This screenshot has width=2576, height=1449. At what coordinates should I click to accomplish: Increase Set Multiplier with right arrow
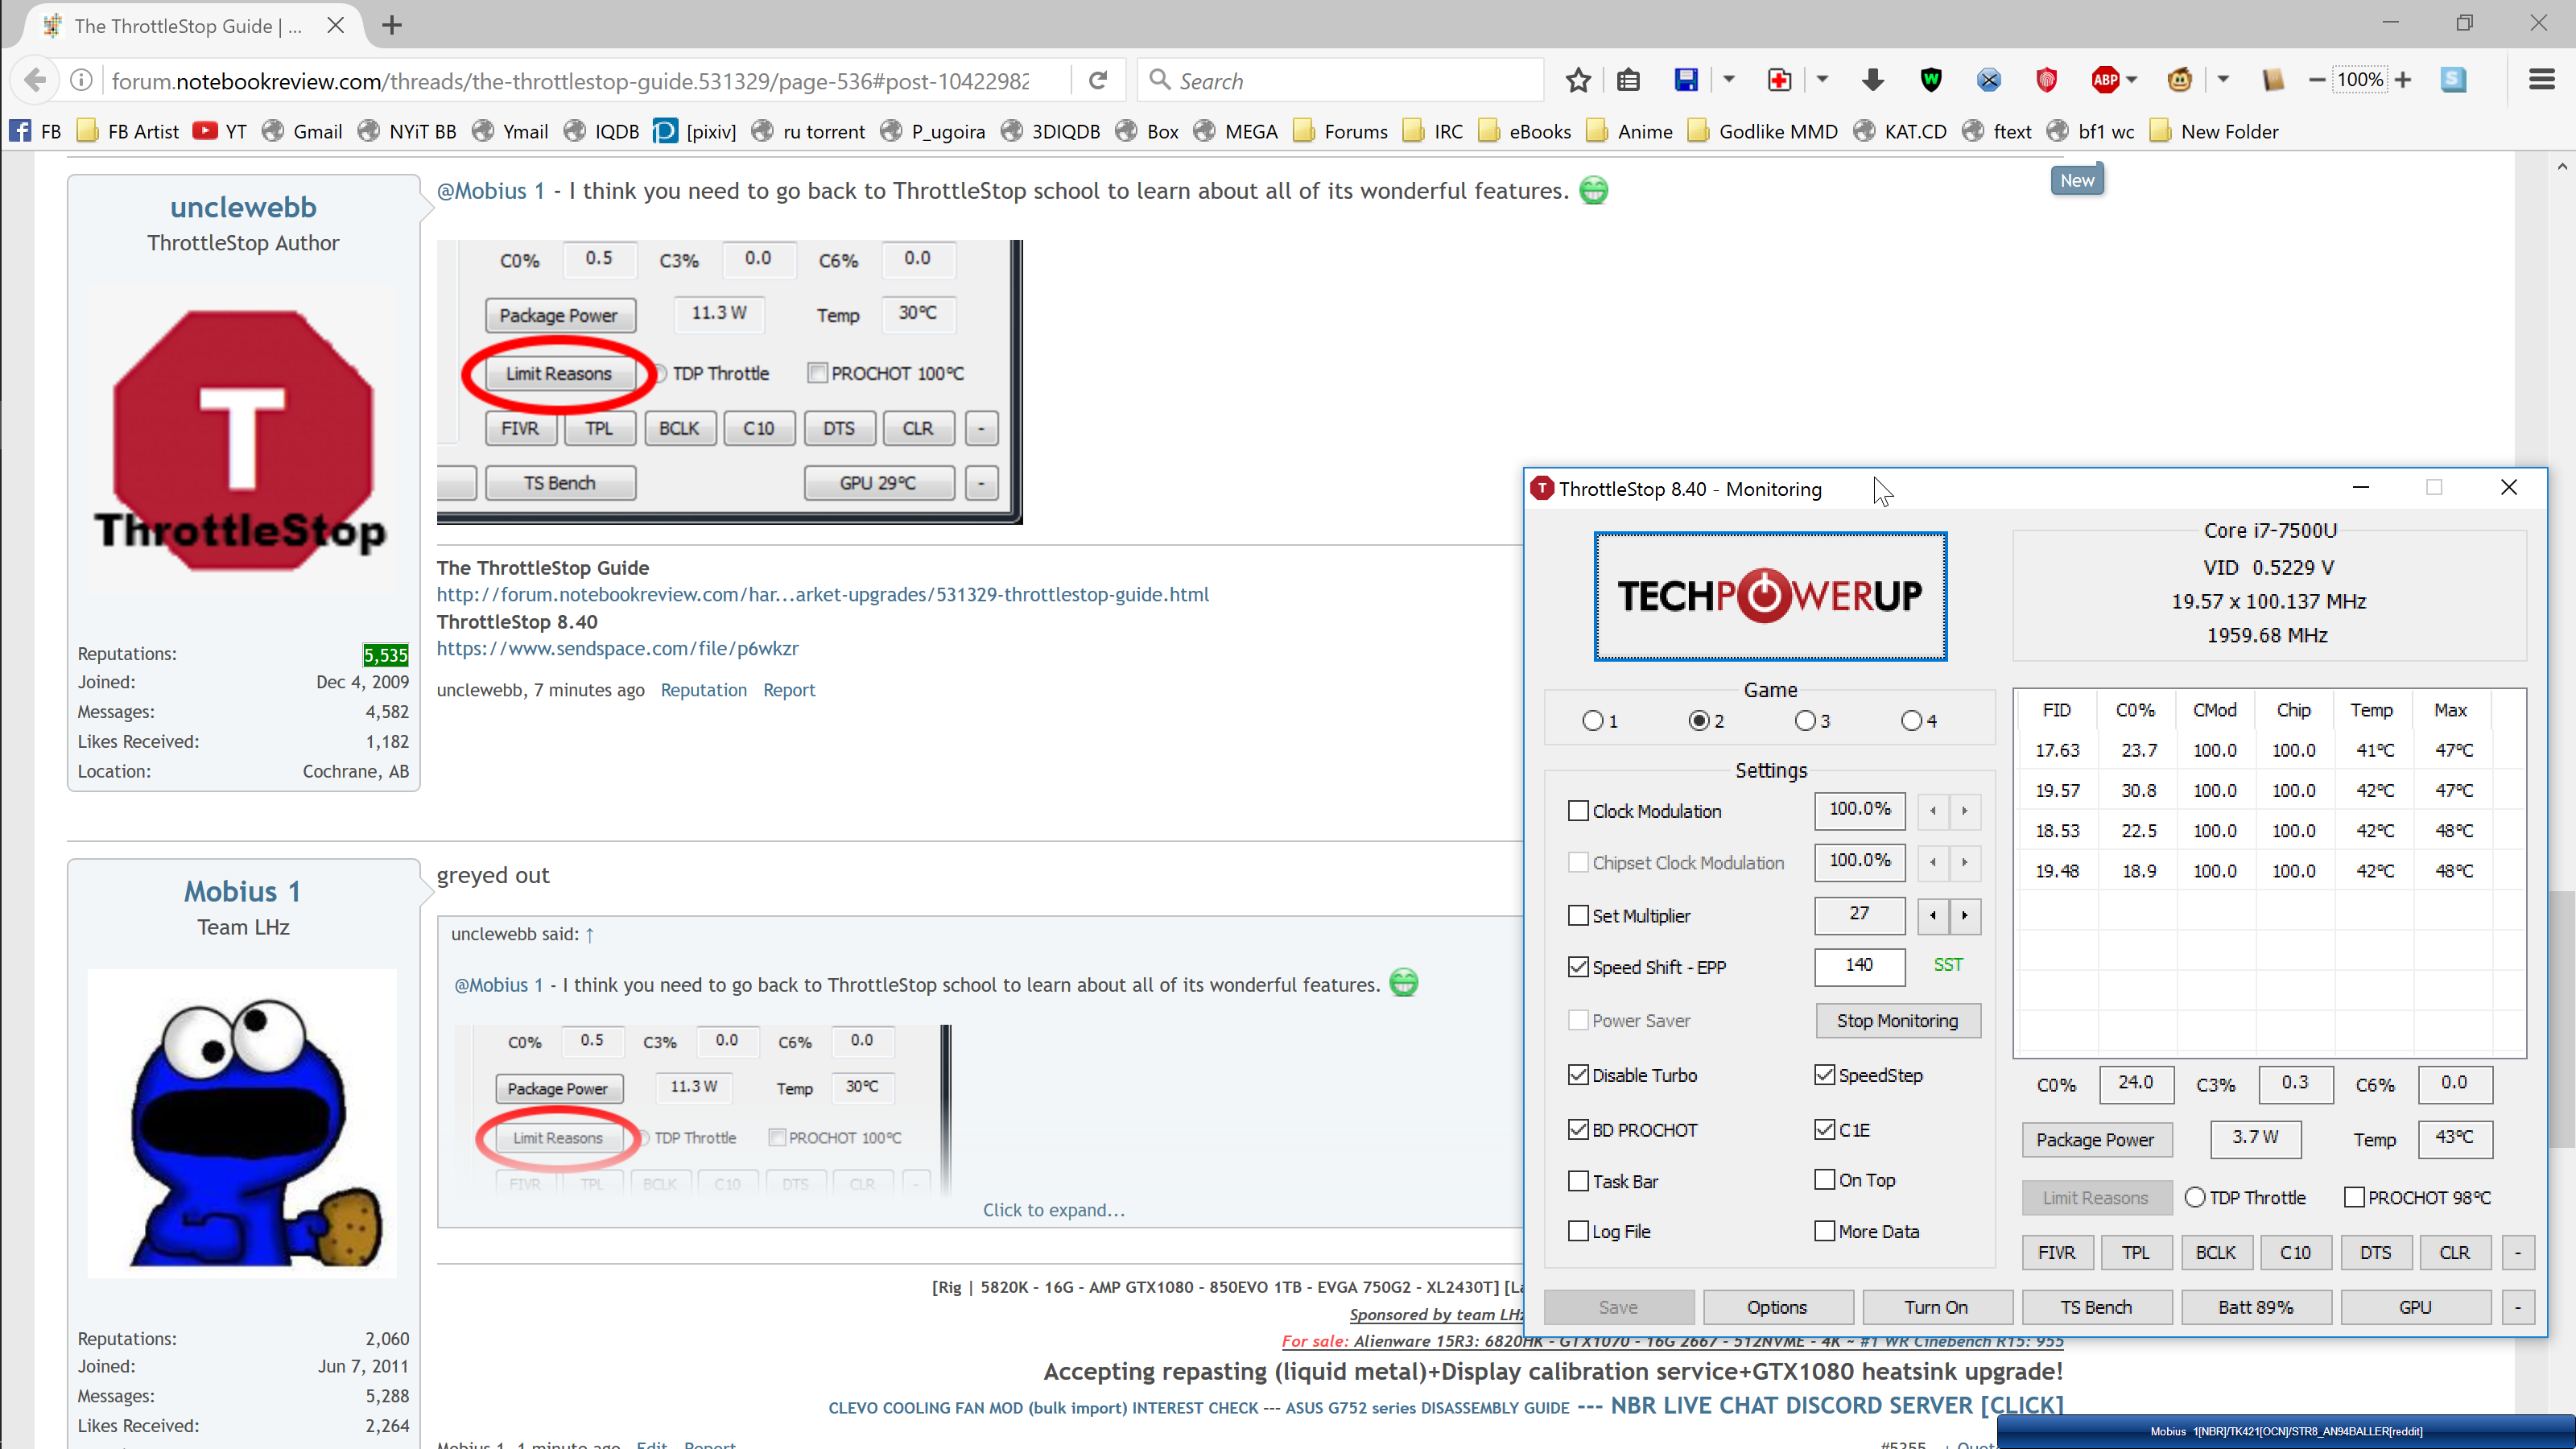point(1964,915)
